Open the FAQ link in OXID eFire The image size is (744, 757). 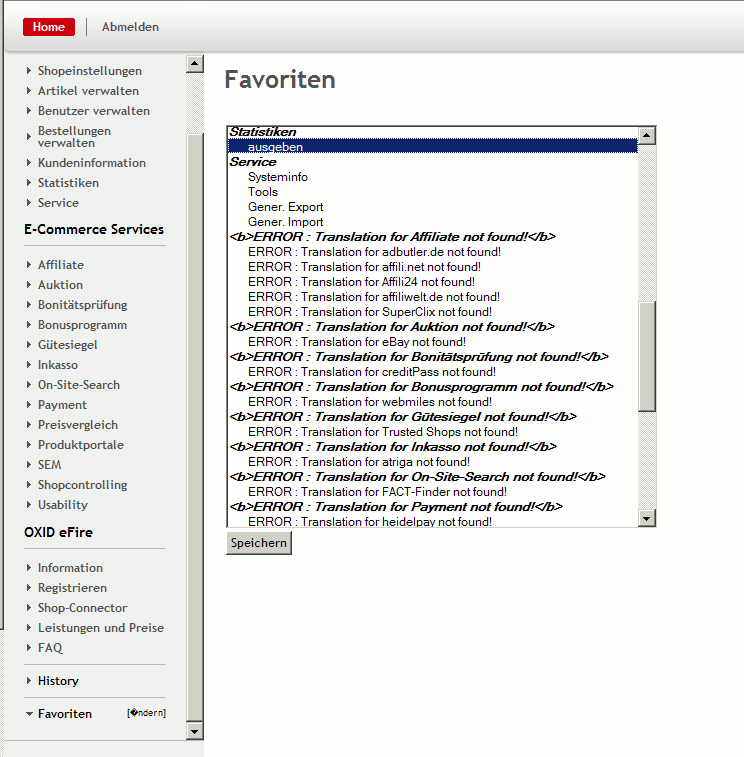tap(49, 648)
